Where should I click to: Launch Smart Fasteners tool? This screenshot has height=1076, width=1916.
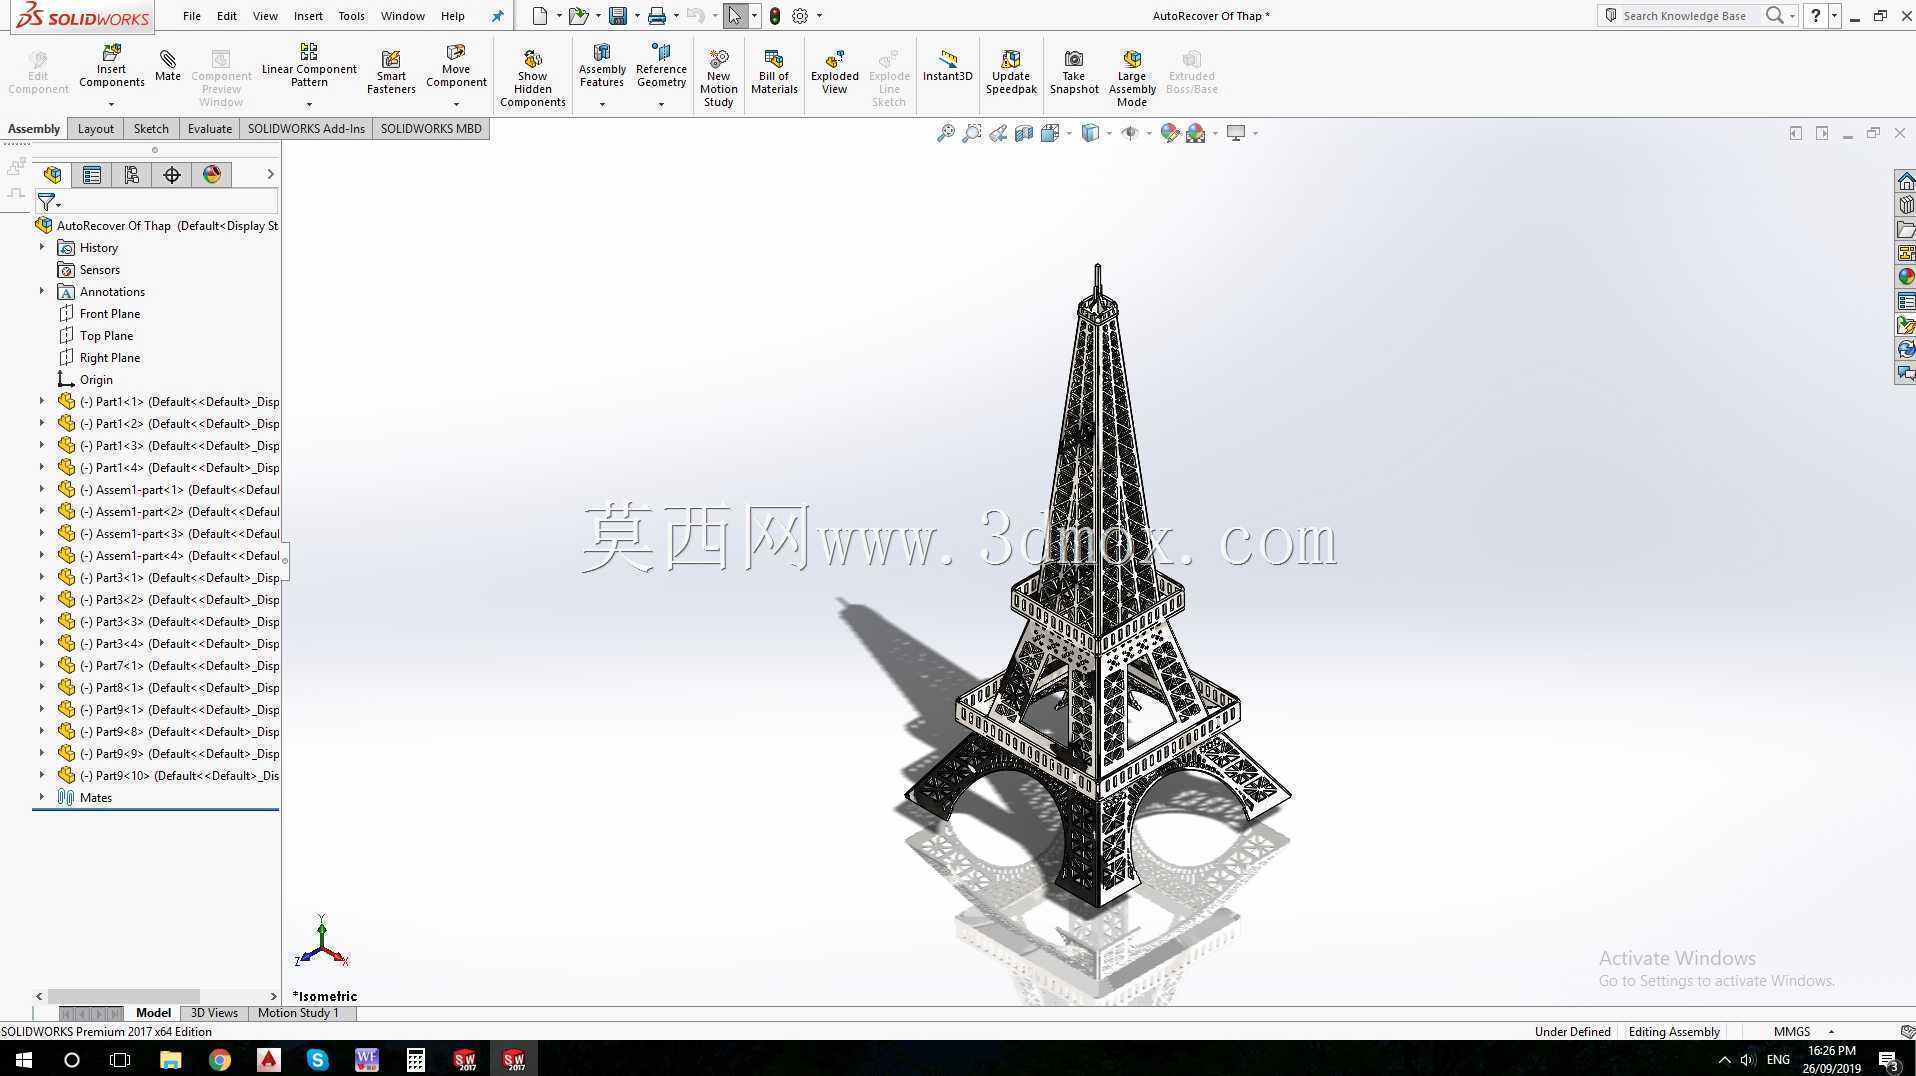pyautogui.click(x=391, y=72)
